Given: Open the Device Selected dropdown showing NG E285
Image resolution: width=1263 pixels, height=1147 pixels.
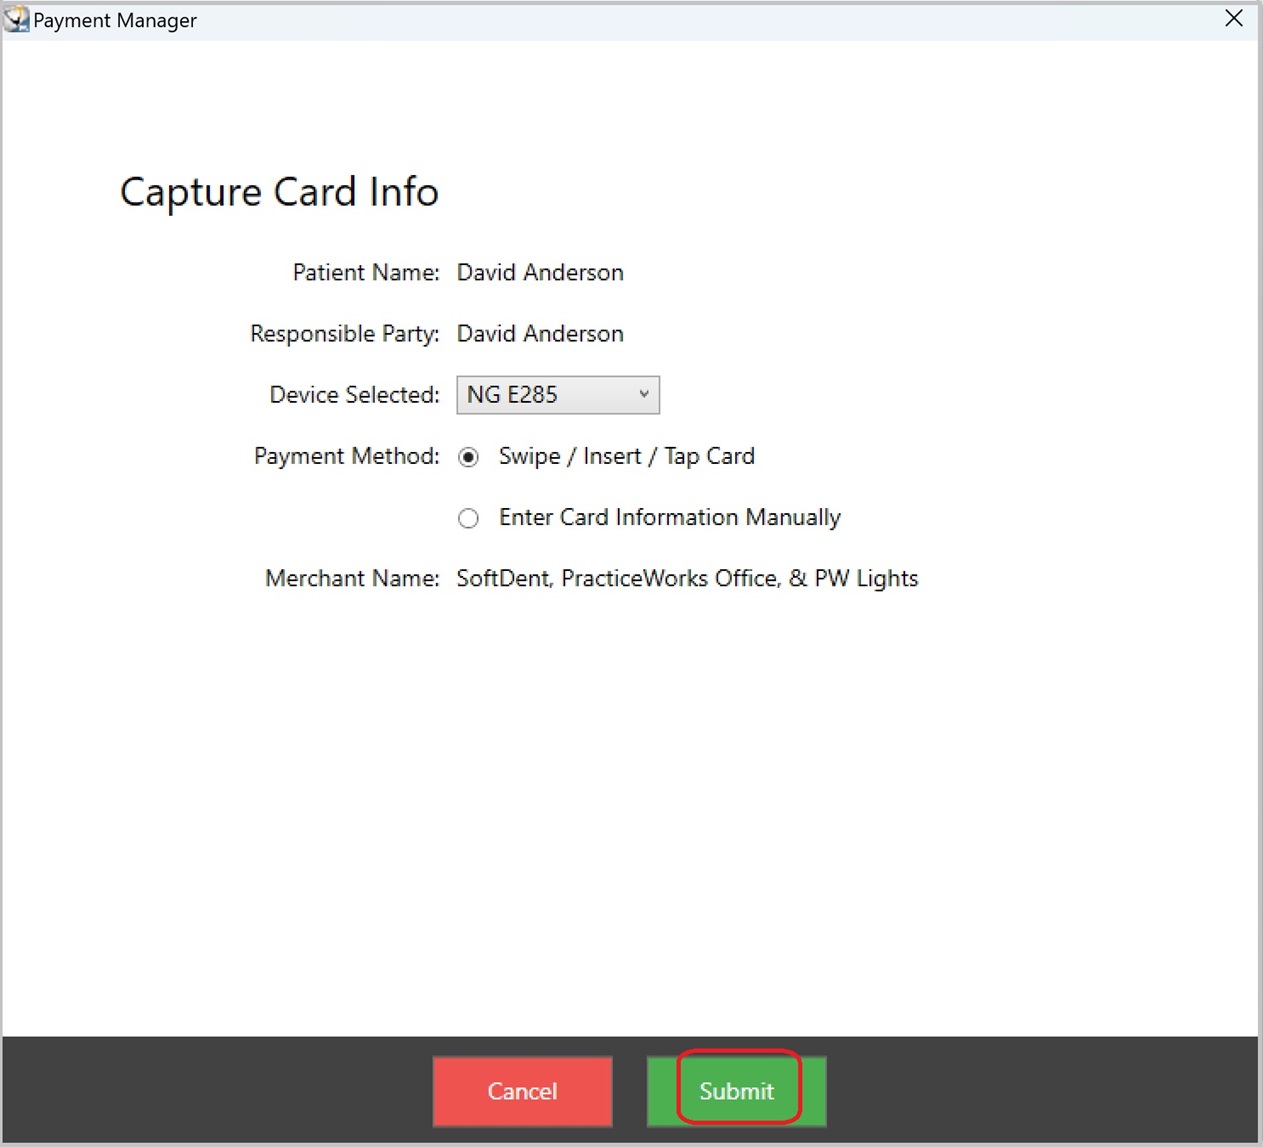Looking at the screenshot, I should 557,395.
